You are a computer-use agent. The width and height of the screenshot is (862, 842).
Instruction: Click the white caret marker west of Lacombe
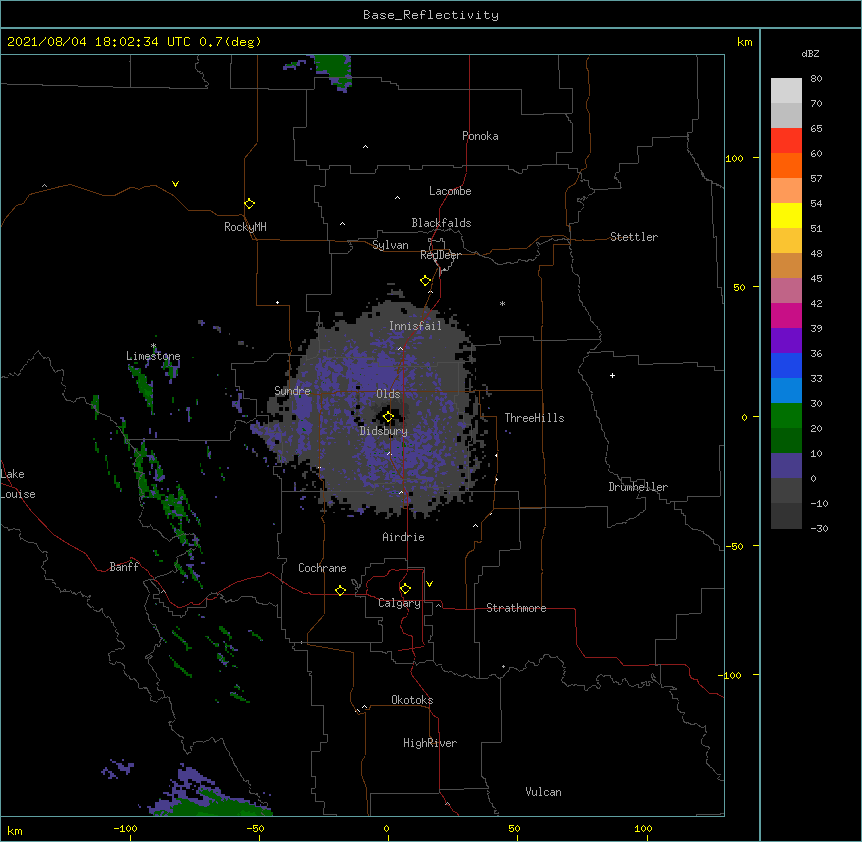(397, 198)
